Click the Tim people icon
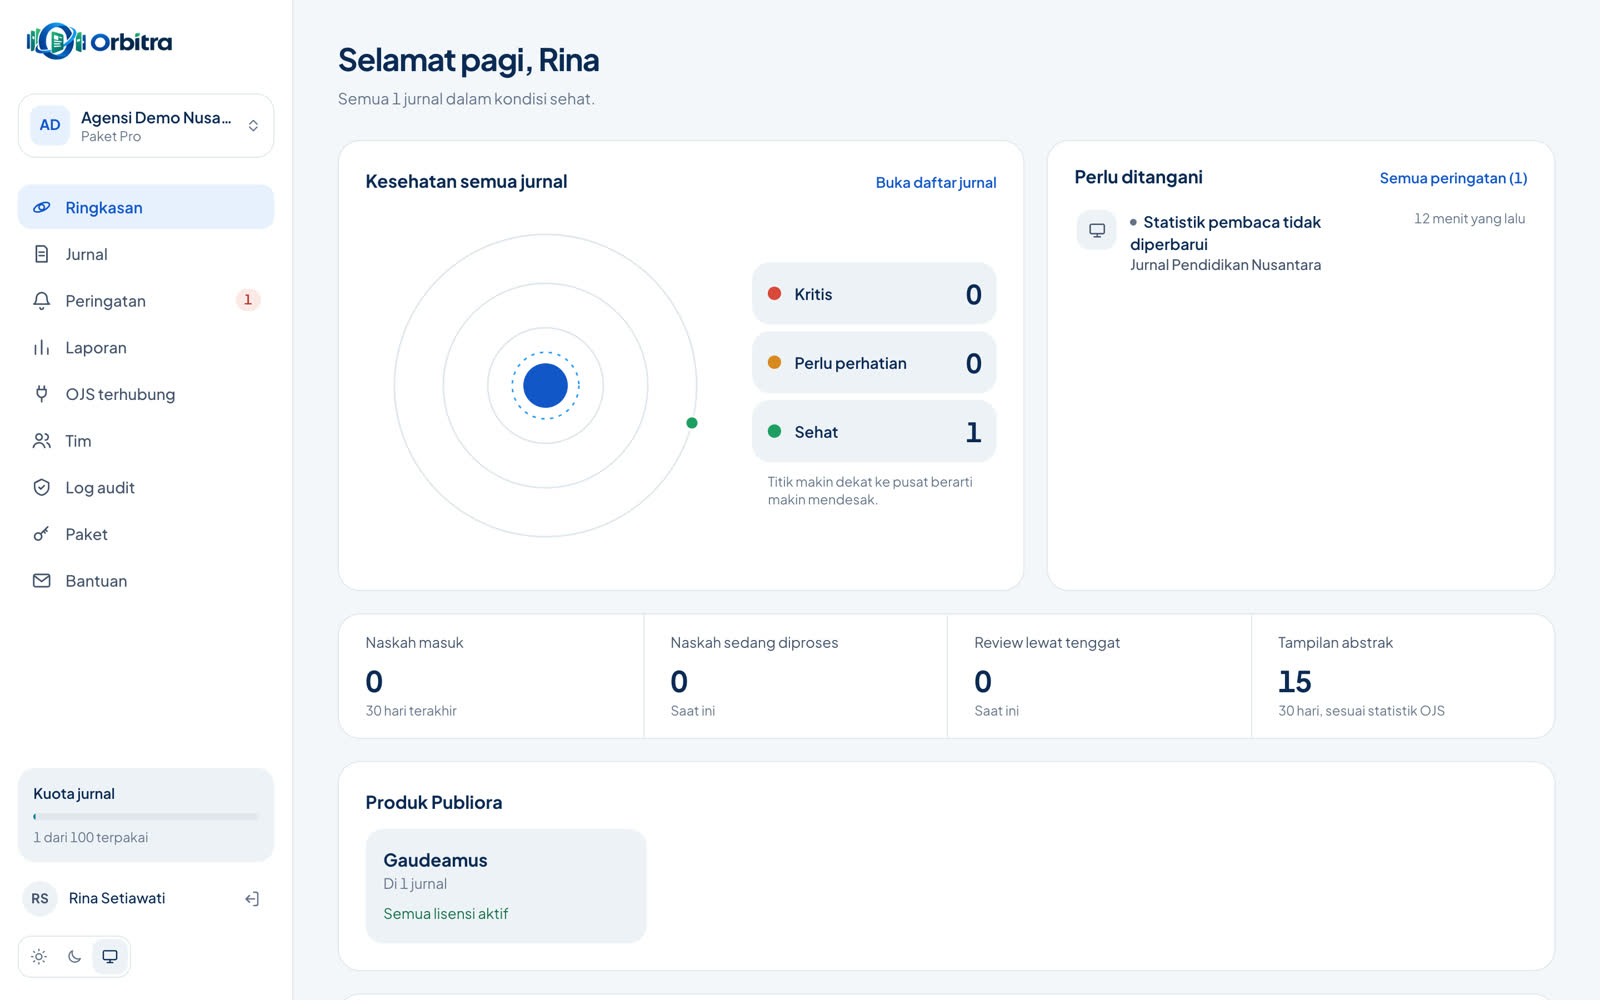 [x=41, y=441]
